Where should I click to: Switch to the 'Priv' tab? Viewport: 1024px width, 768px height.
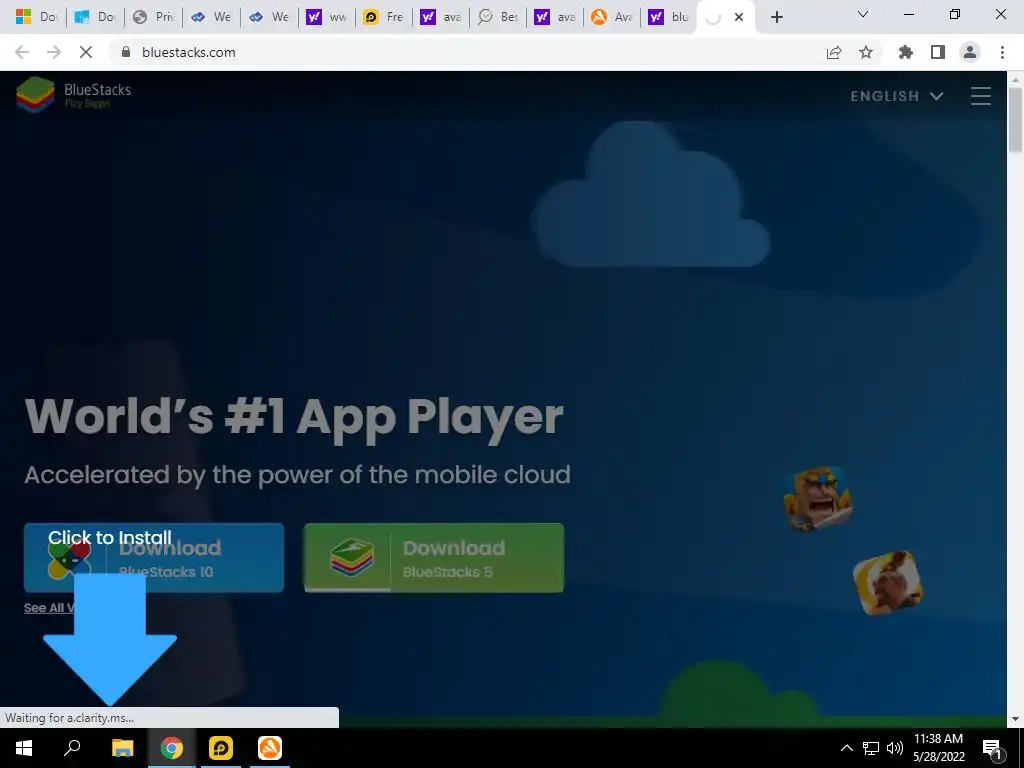[153, 17]
